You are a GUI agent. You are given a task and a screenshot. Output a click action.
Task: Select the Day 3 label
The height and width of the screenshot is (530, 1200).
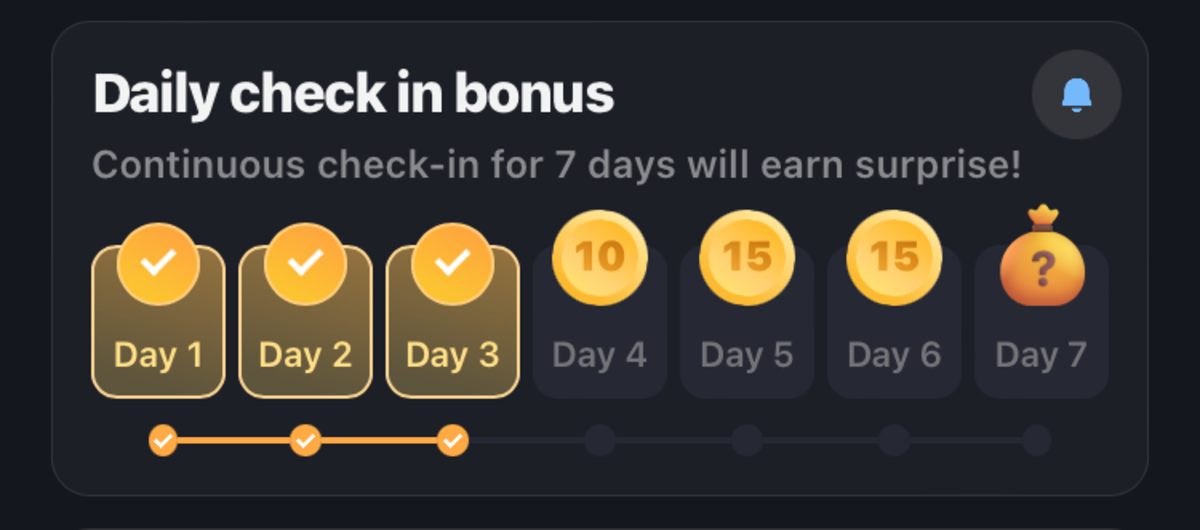pos(452,355)
